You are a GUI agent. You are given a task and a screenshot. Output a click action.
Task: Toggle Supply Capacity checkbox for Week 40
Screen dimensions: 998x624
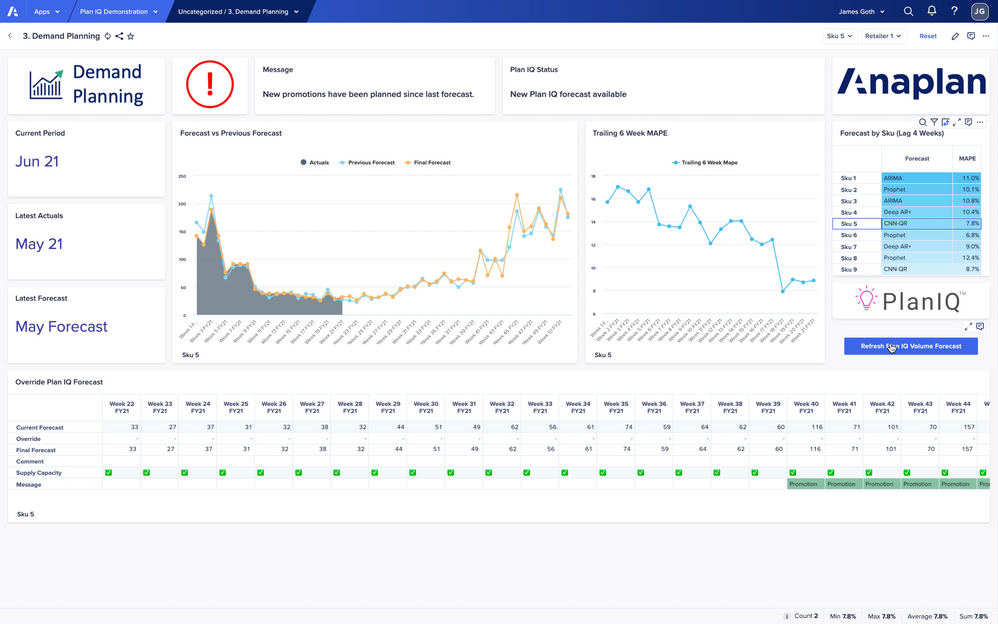pyautogui.click(x=793, y=473)
